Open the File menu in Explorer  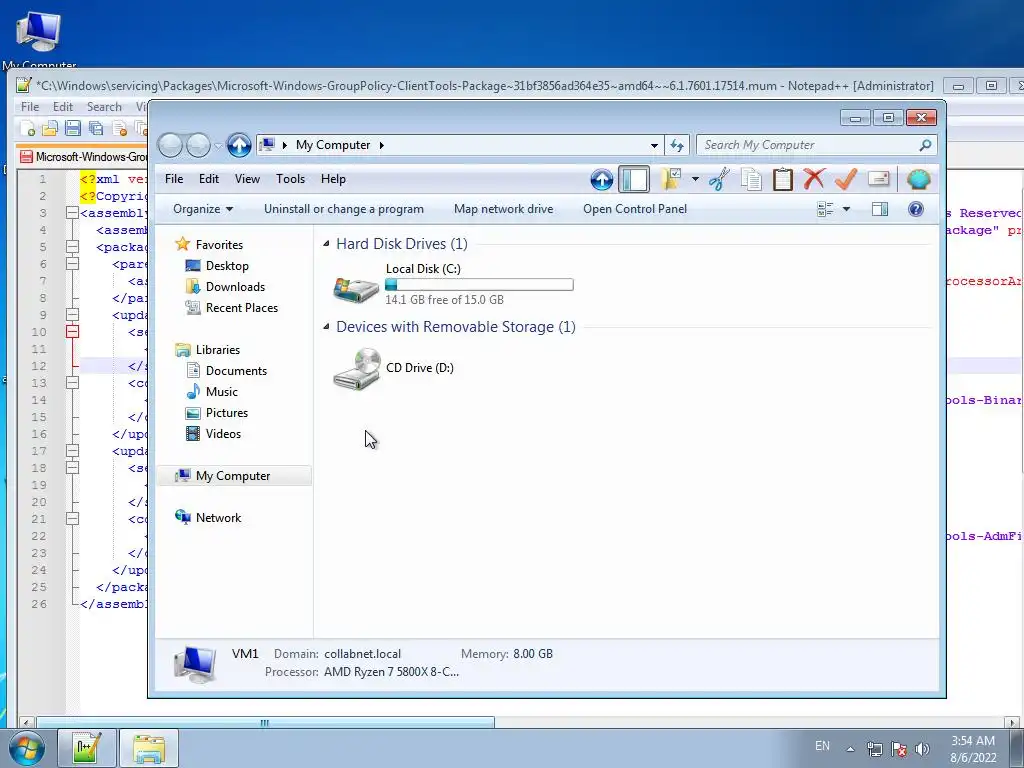click(x=174, y=179)
